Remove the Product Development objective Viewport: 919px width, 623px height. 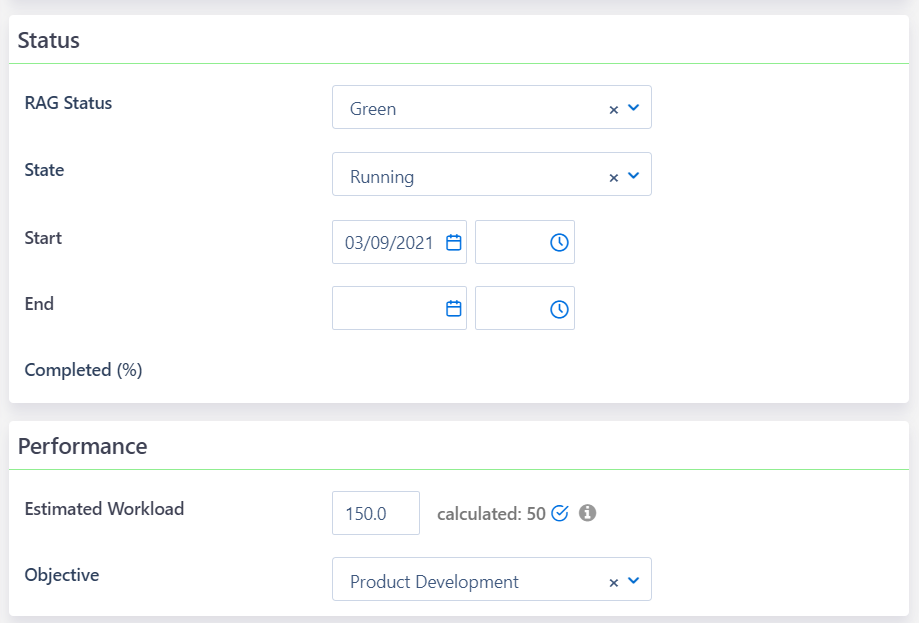[613, 580]
